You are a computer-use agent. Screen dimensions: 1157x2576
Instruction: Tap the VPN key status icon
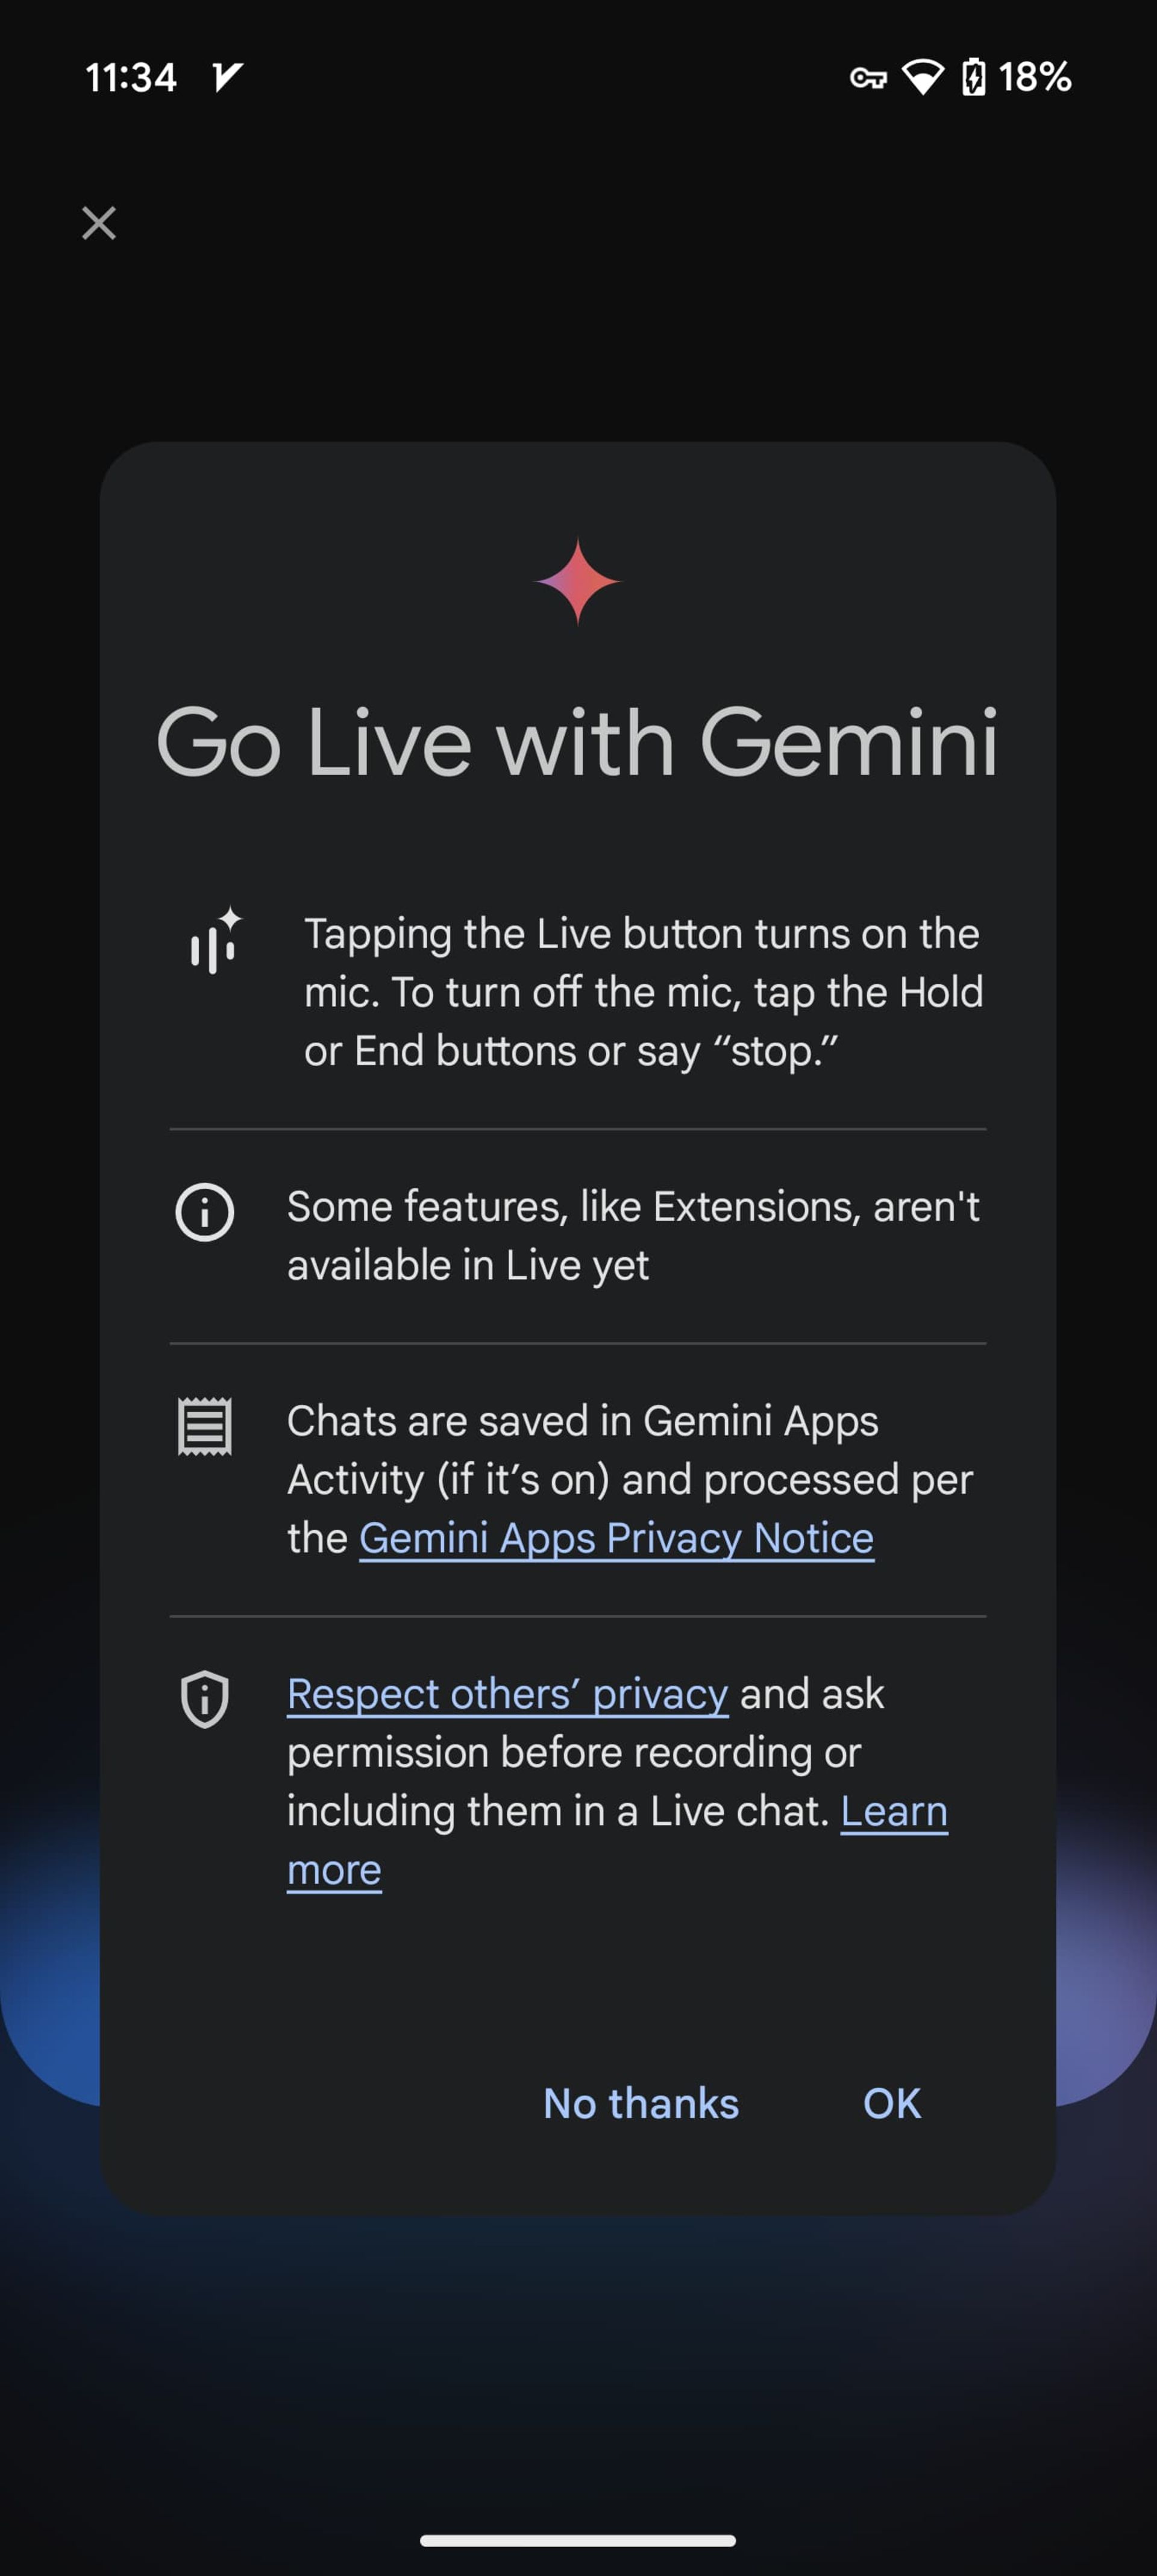pyautogui.click(x=867, y=78)
